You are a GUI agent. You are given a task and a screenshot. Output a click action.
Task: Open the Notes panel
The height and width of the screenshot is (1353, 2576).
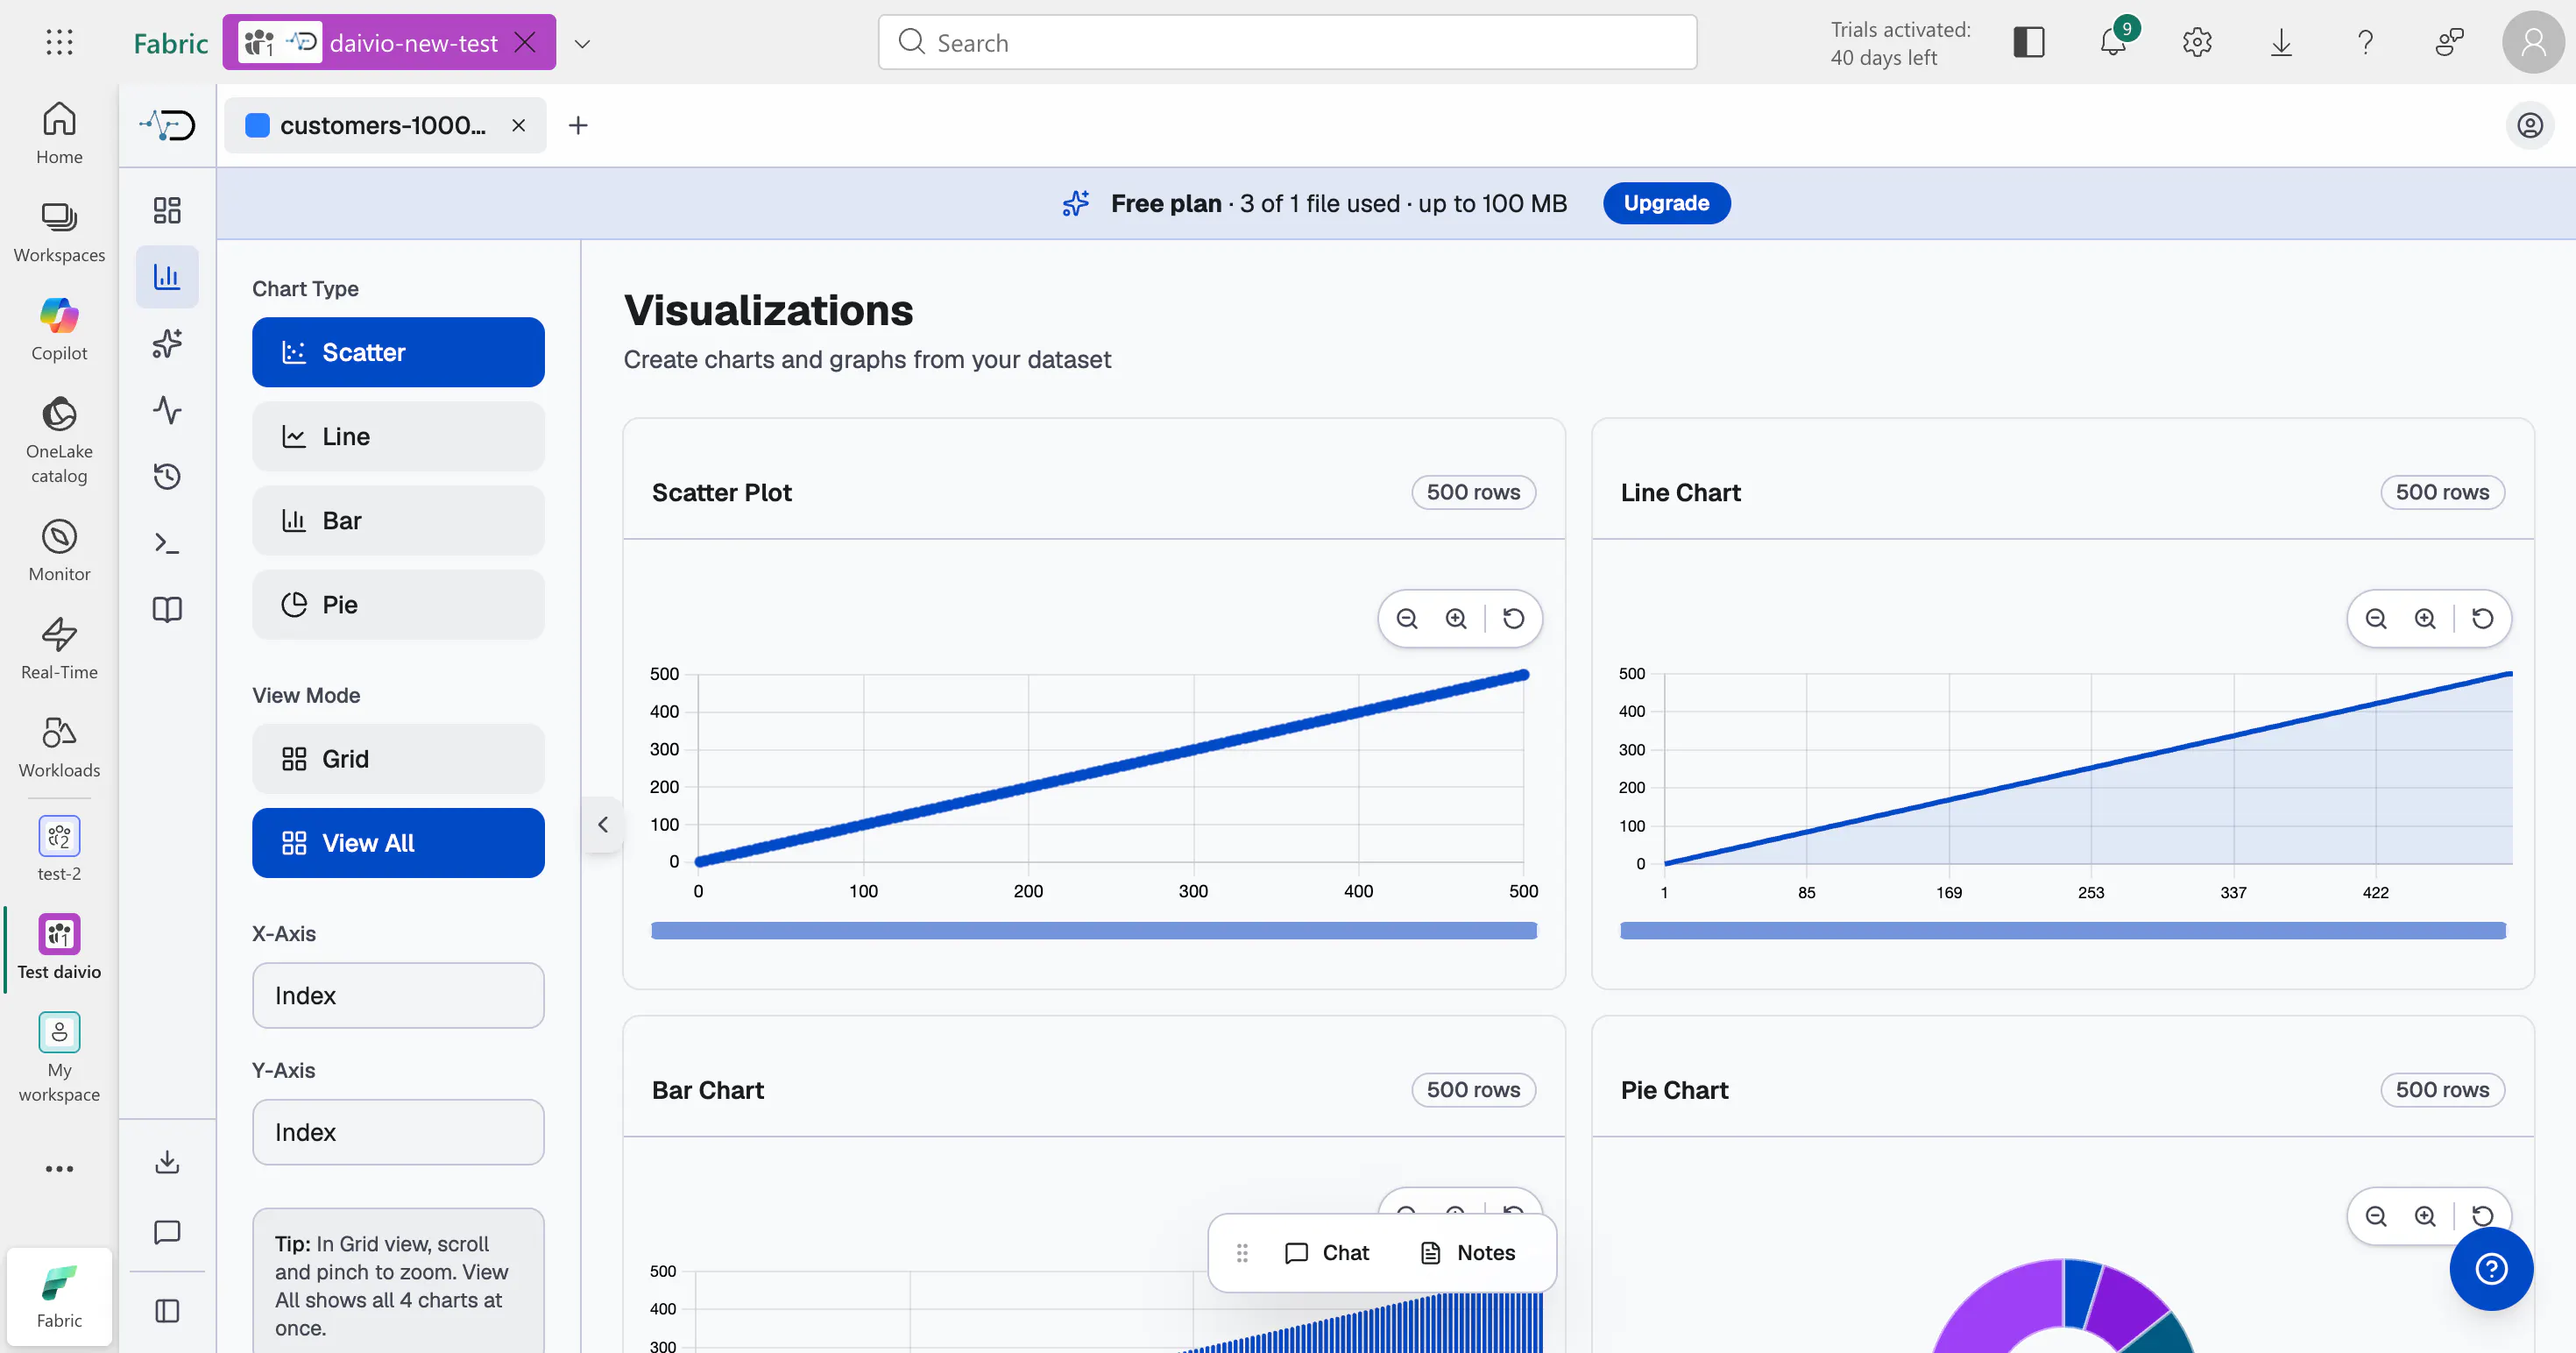1468,1252
